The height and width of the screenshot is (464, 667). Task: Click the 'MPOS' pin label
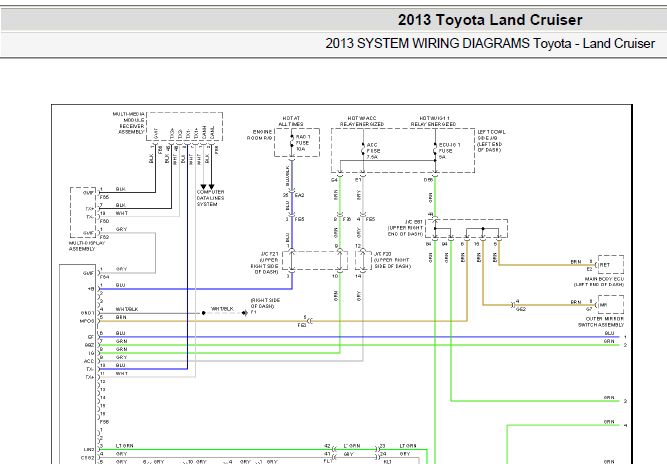pos(87,321)
